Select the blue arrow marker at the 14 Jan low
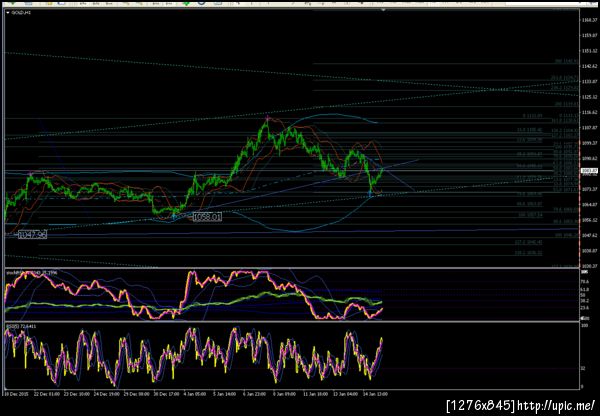This screenshot has width=600, height=416. pyautogui.click(x=370, y=194)
